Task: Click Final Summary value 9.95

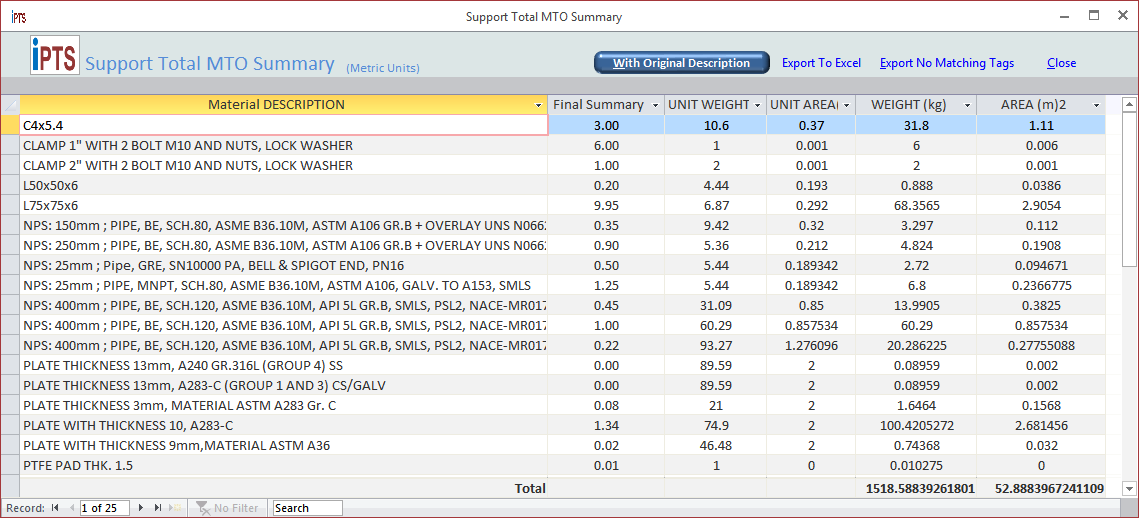Action: click(607, 206)
